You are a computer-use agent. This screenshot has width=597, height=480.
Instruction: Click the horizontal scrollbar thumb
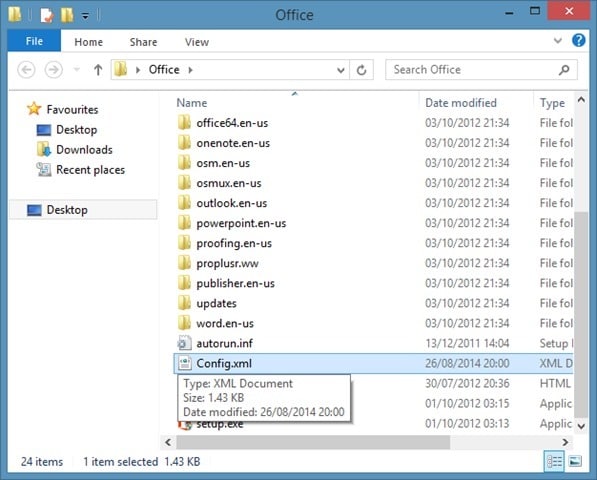point(313,442)
